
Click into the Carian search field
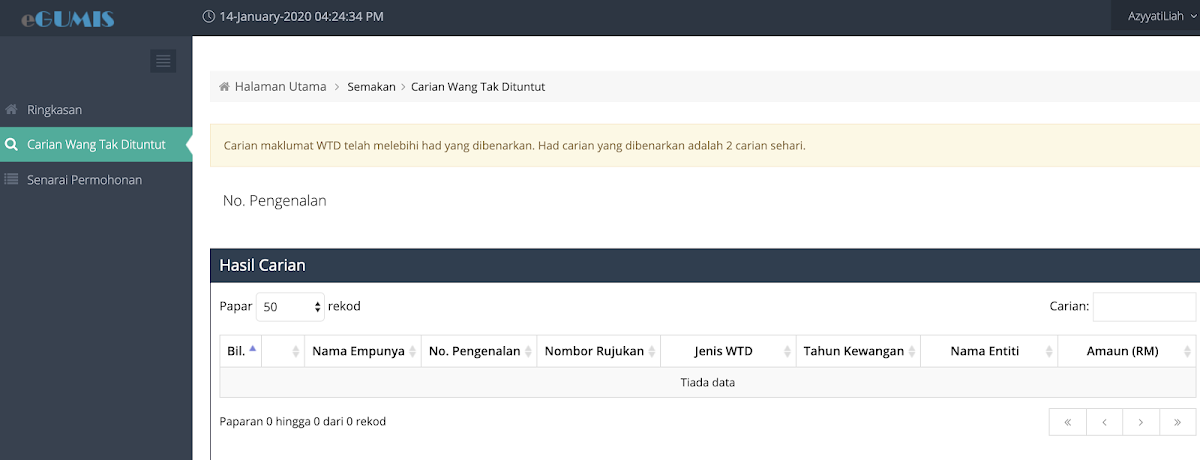point(1144,307)
